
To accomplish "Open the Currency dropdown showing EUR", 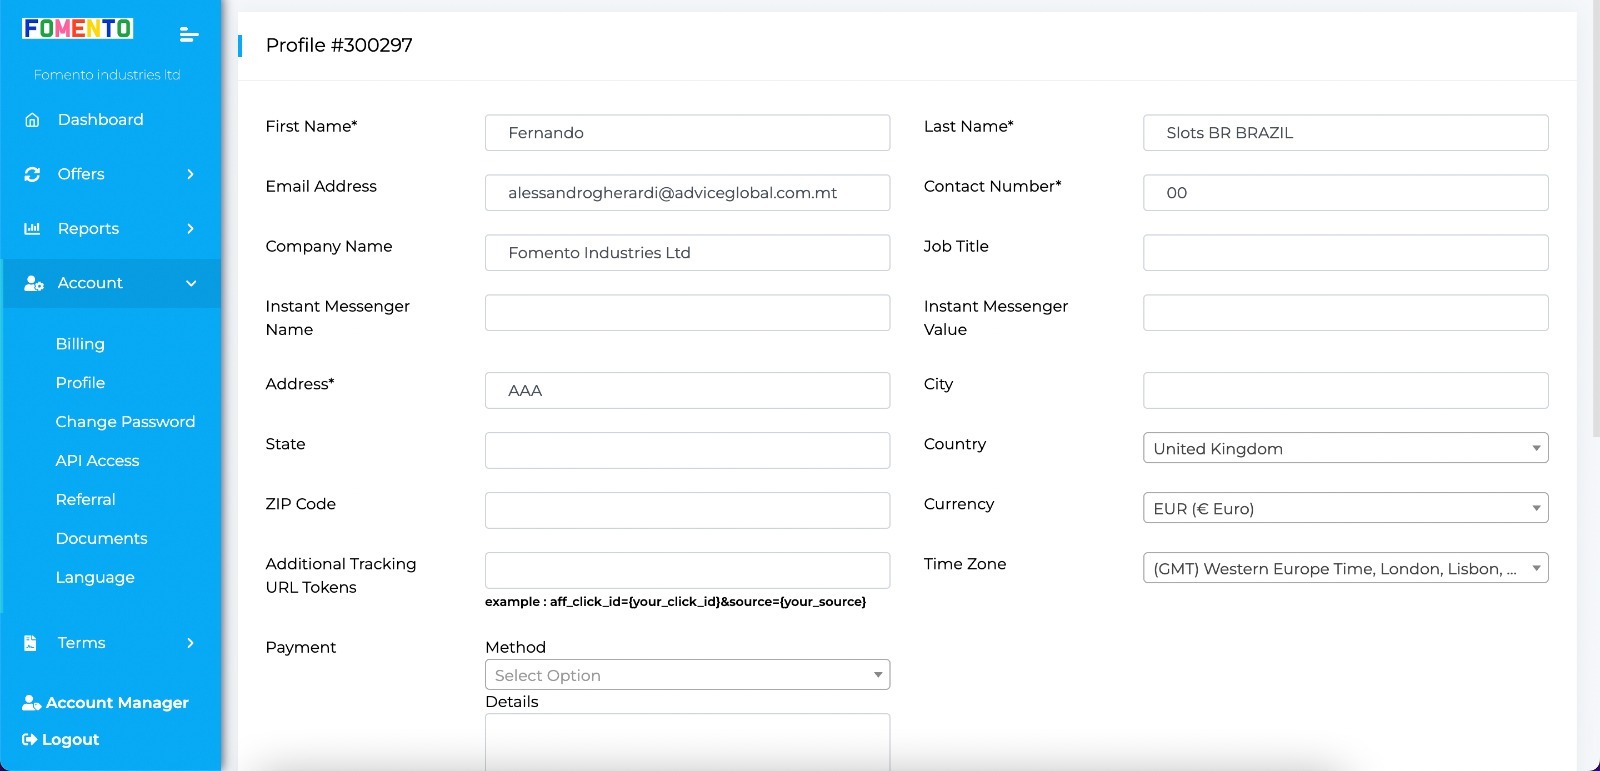I will [1345, 508].
